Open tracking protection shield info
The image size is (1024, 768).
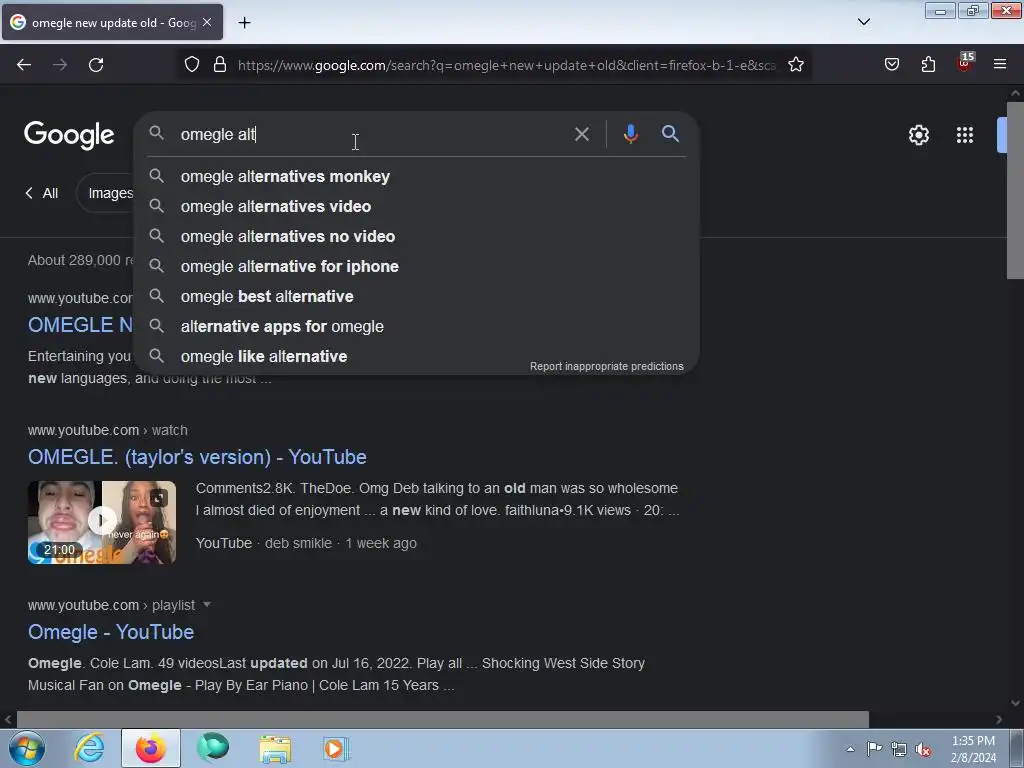pyautogui.click(x=191, y=65)
